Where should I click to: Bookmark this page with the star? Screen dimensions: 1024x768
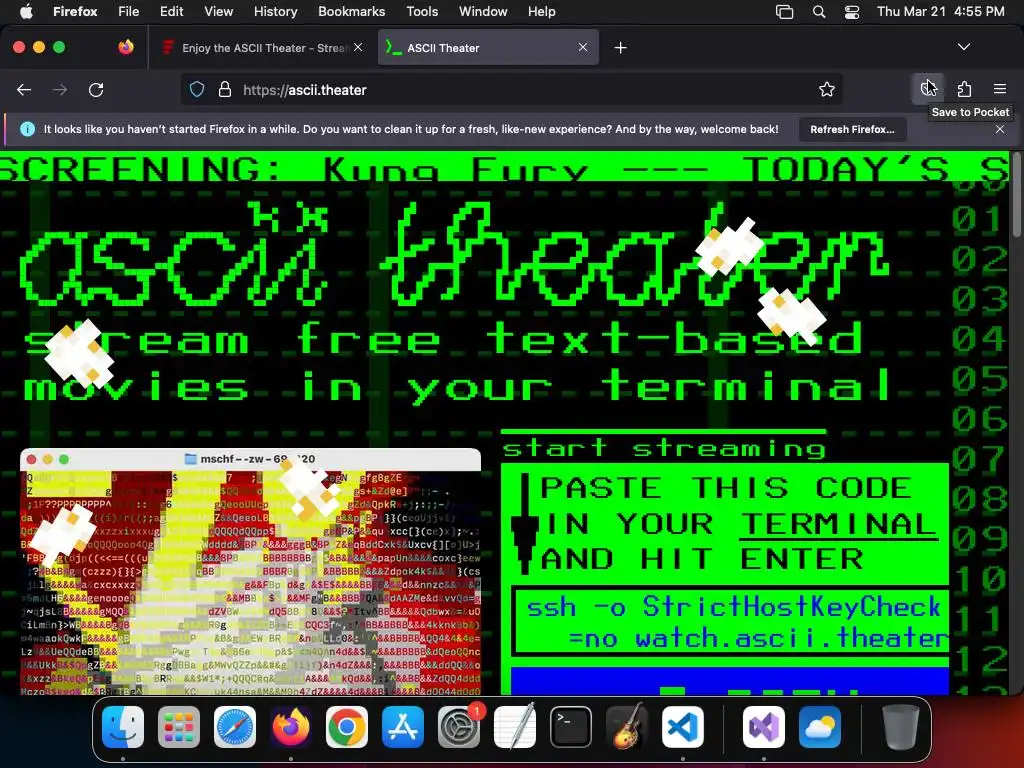tap(827, 89)
